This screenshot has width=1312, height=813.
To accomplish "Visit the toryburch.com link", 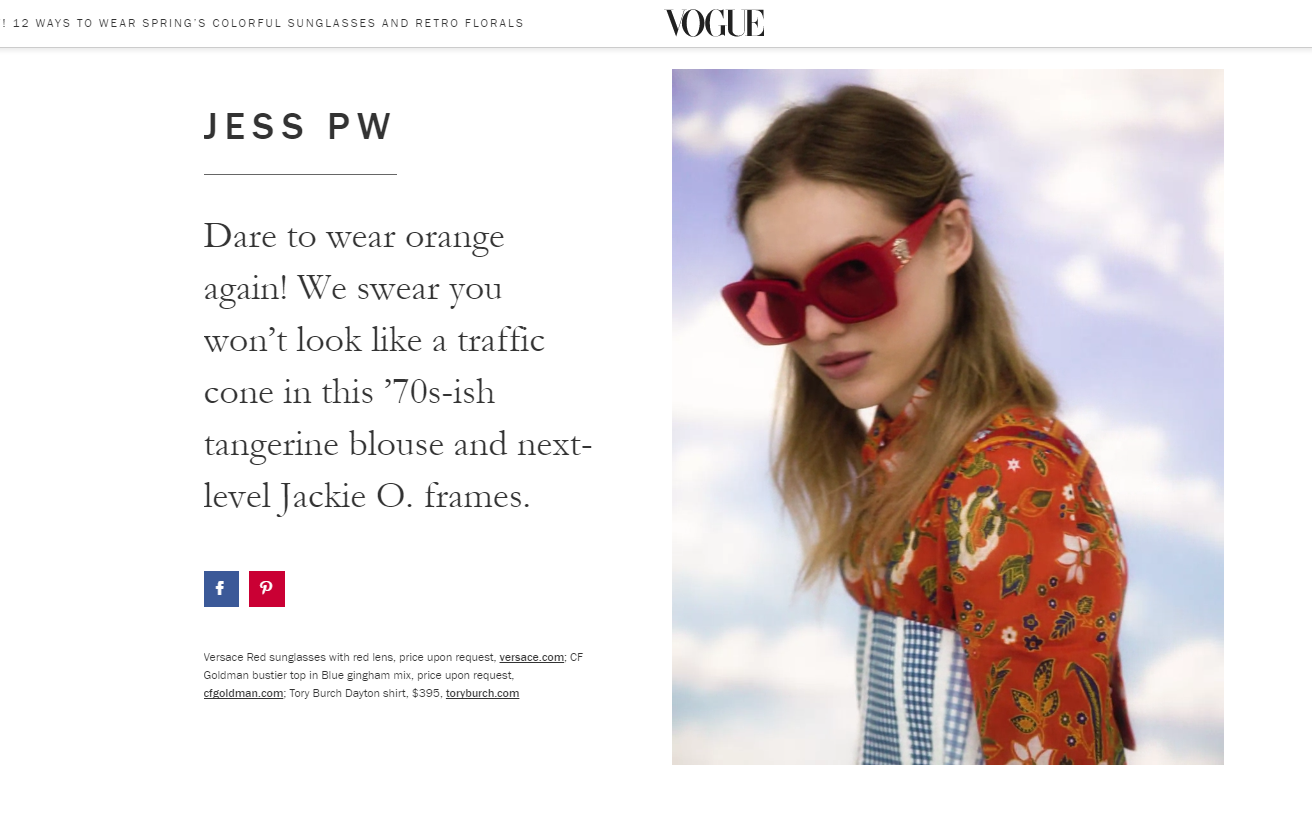I will (482, 693).
